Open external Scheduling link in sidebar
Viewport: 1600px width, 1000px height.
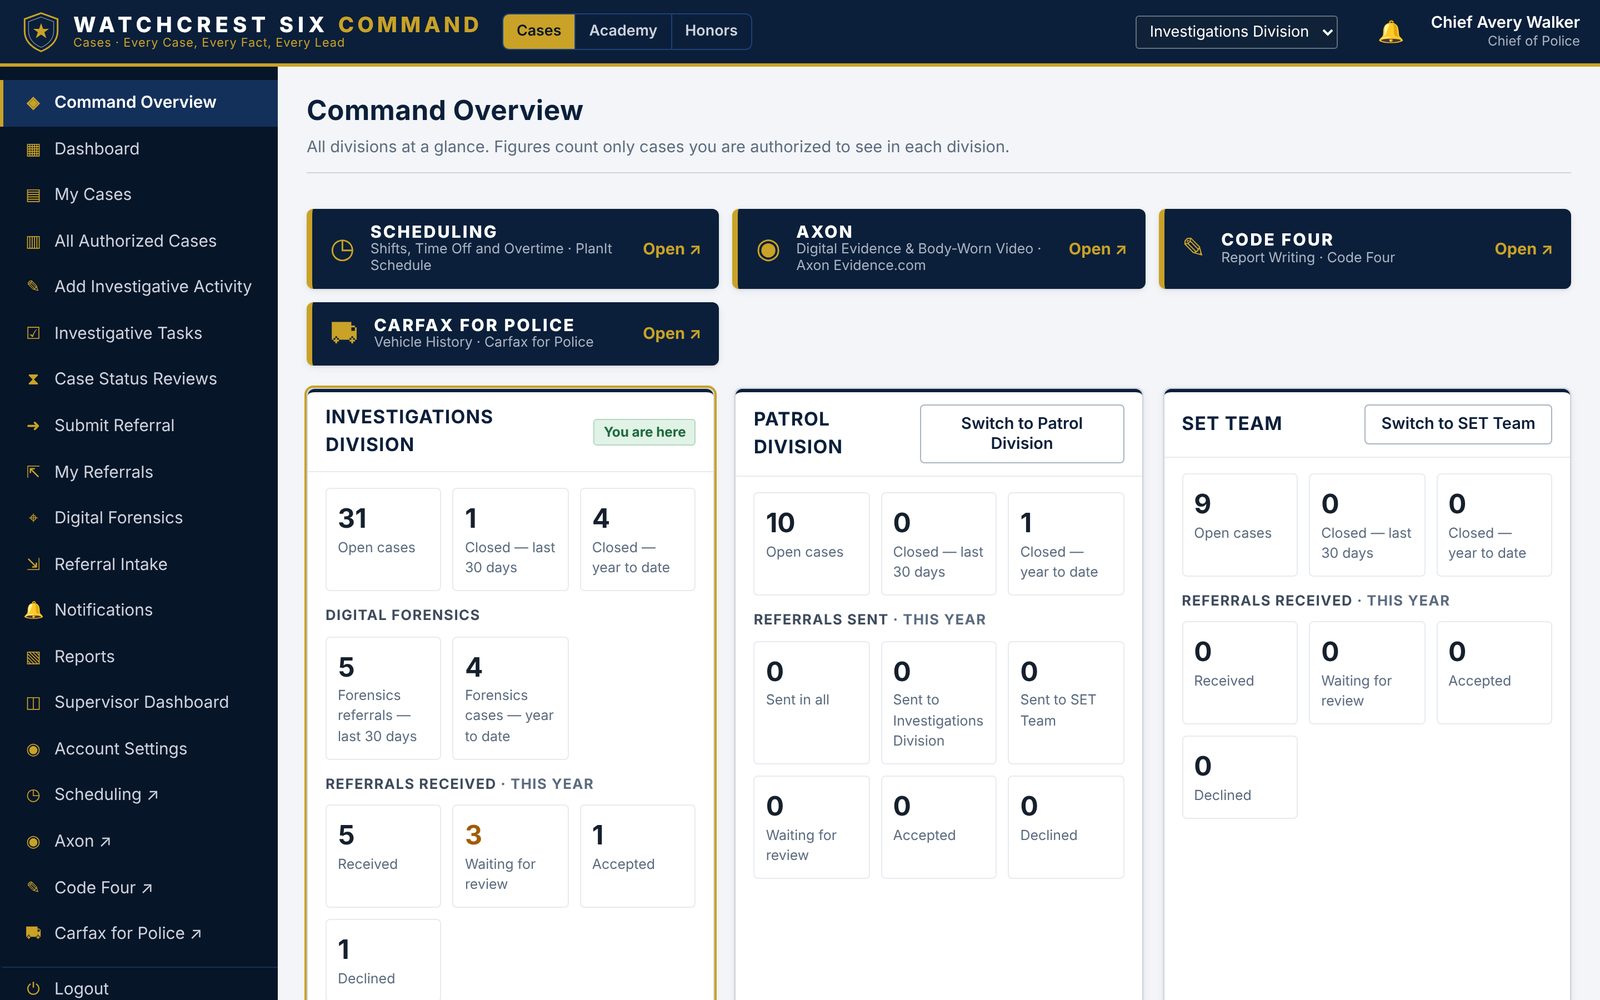[139, 795]
